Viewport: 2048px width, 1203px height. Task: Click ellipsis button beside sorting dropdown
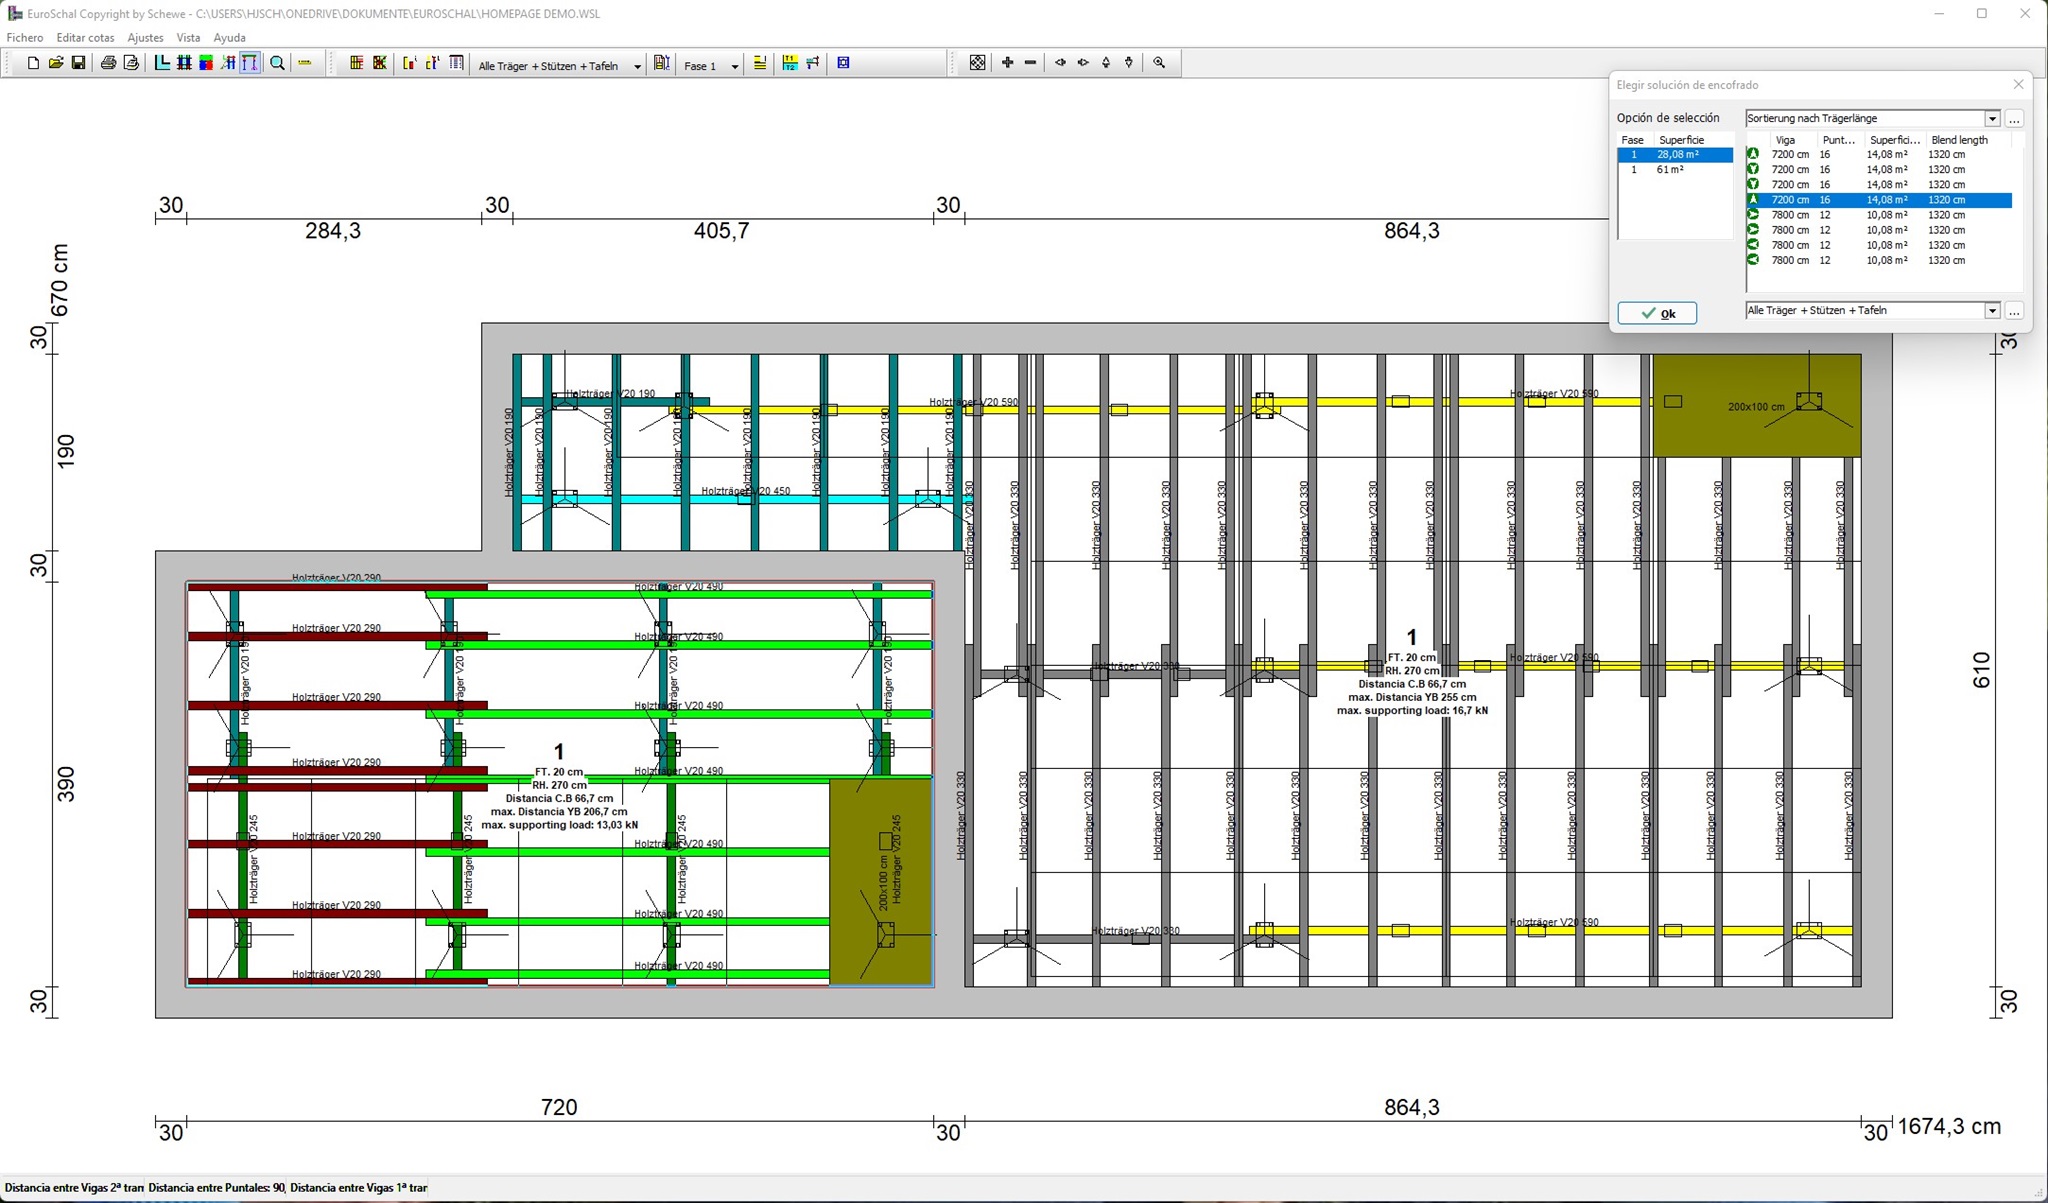coord(2014,119)
